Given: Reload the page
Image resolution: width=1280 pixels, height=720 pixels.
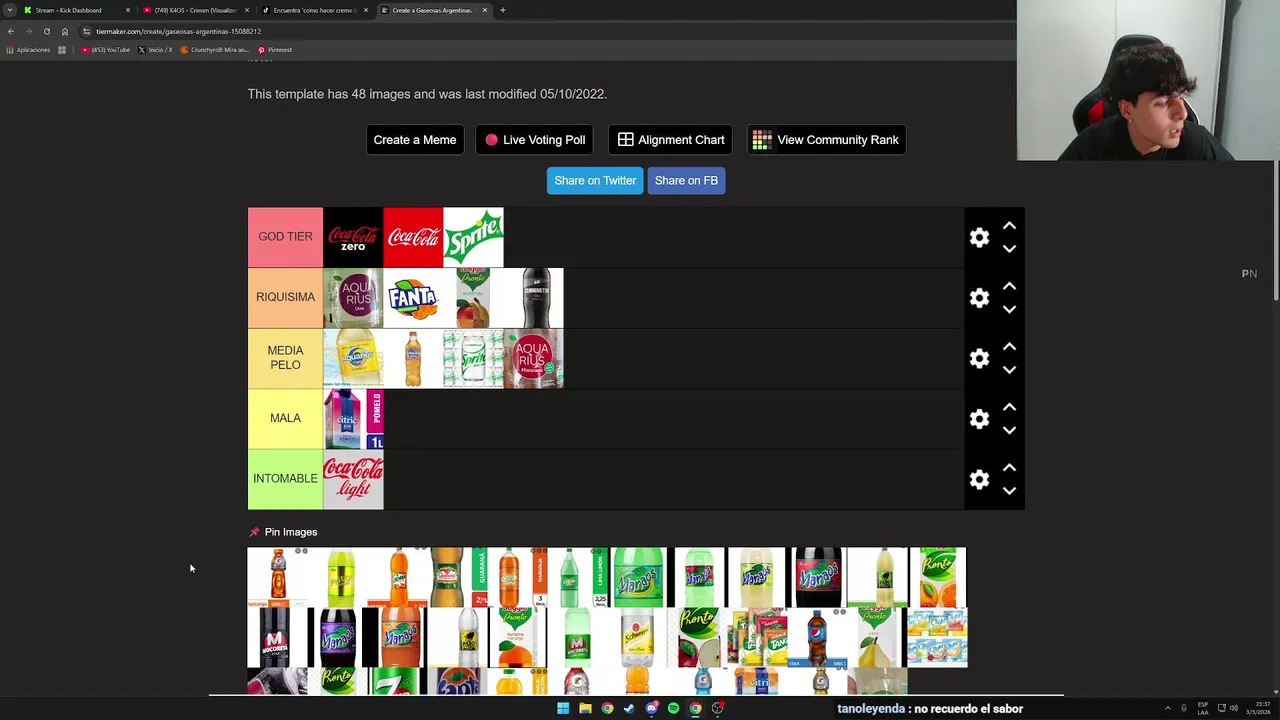Looking at the screenshot, I should click(46, 31).
